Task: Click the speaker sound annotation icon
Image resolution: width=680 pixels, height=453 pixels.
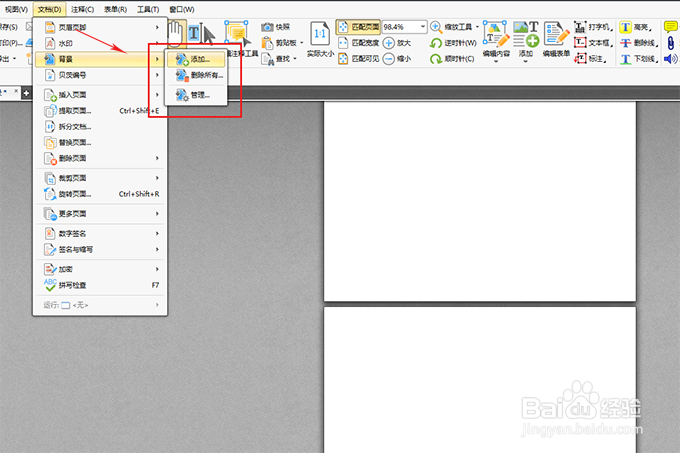Action: click(x=670, y=59)
